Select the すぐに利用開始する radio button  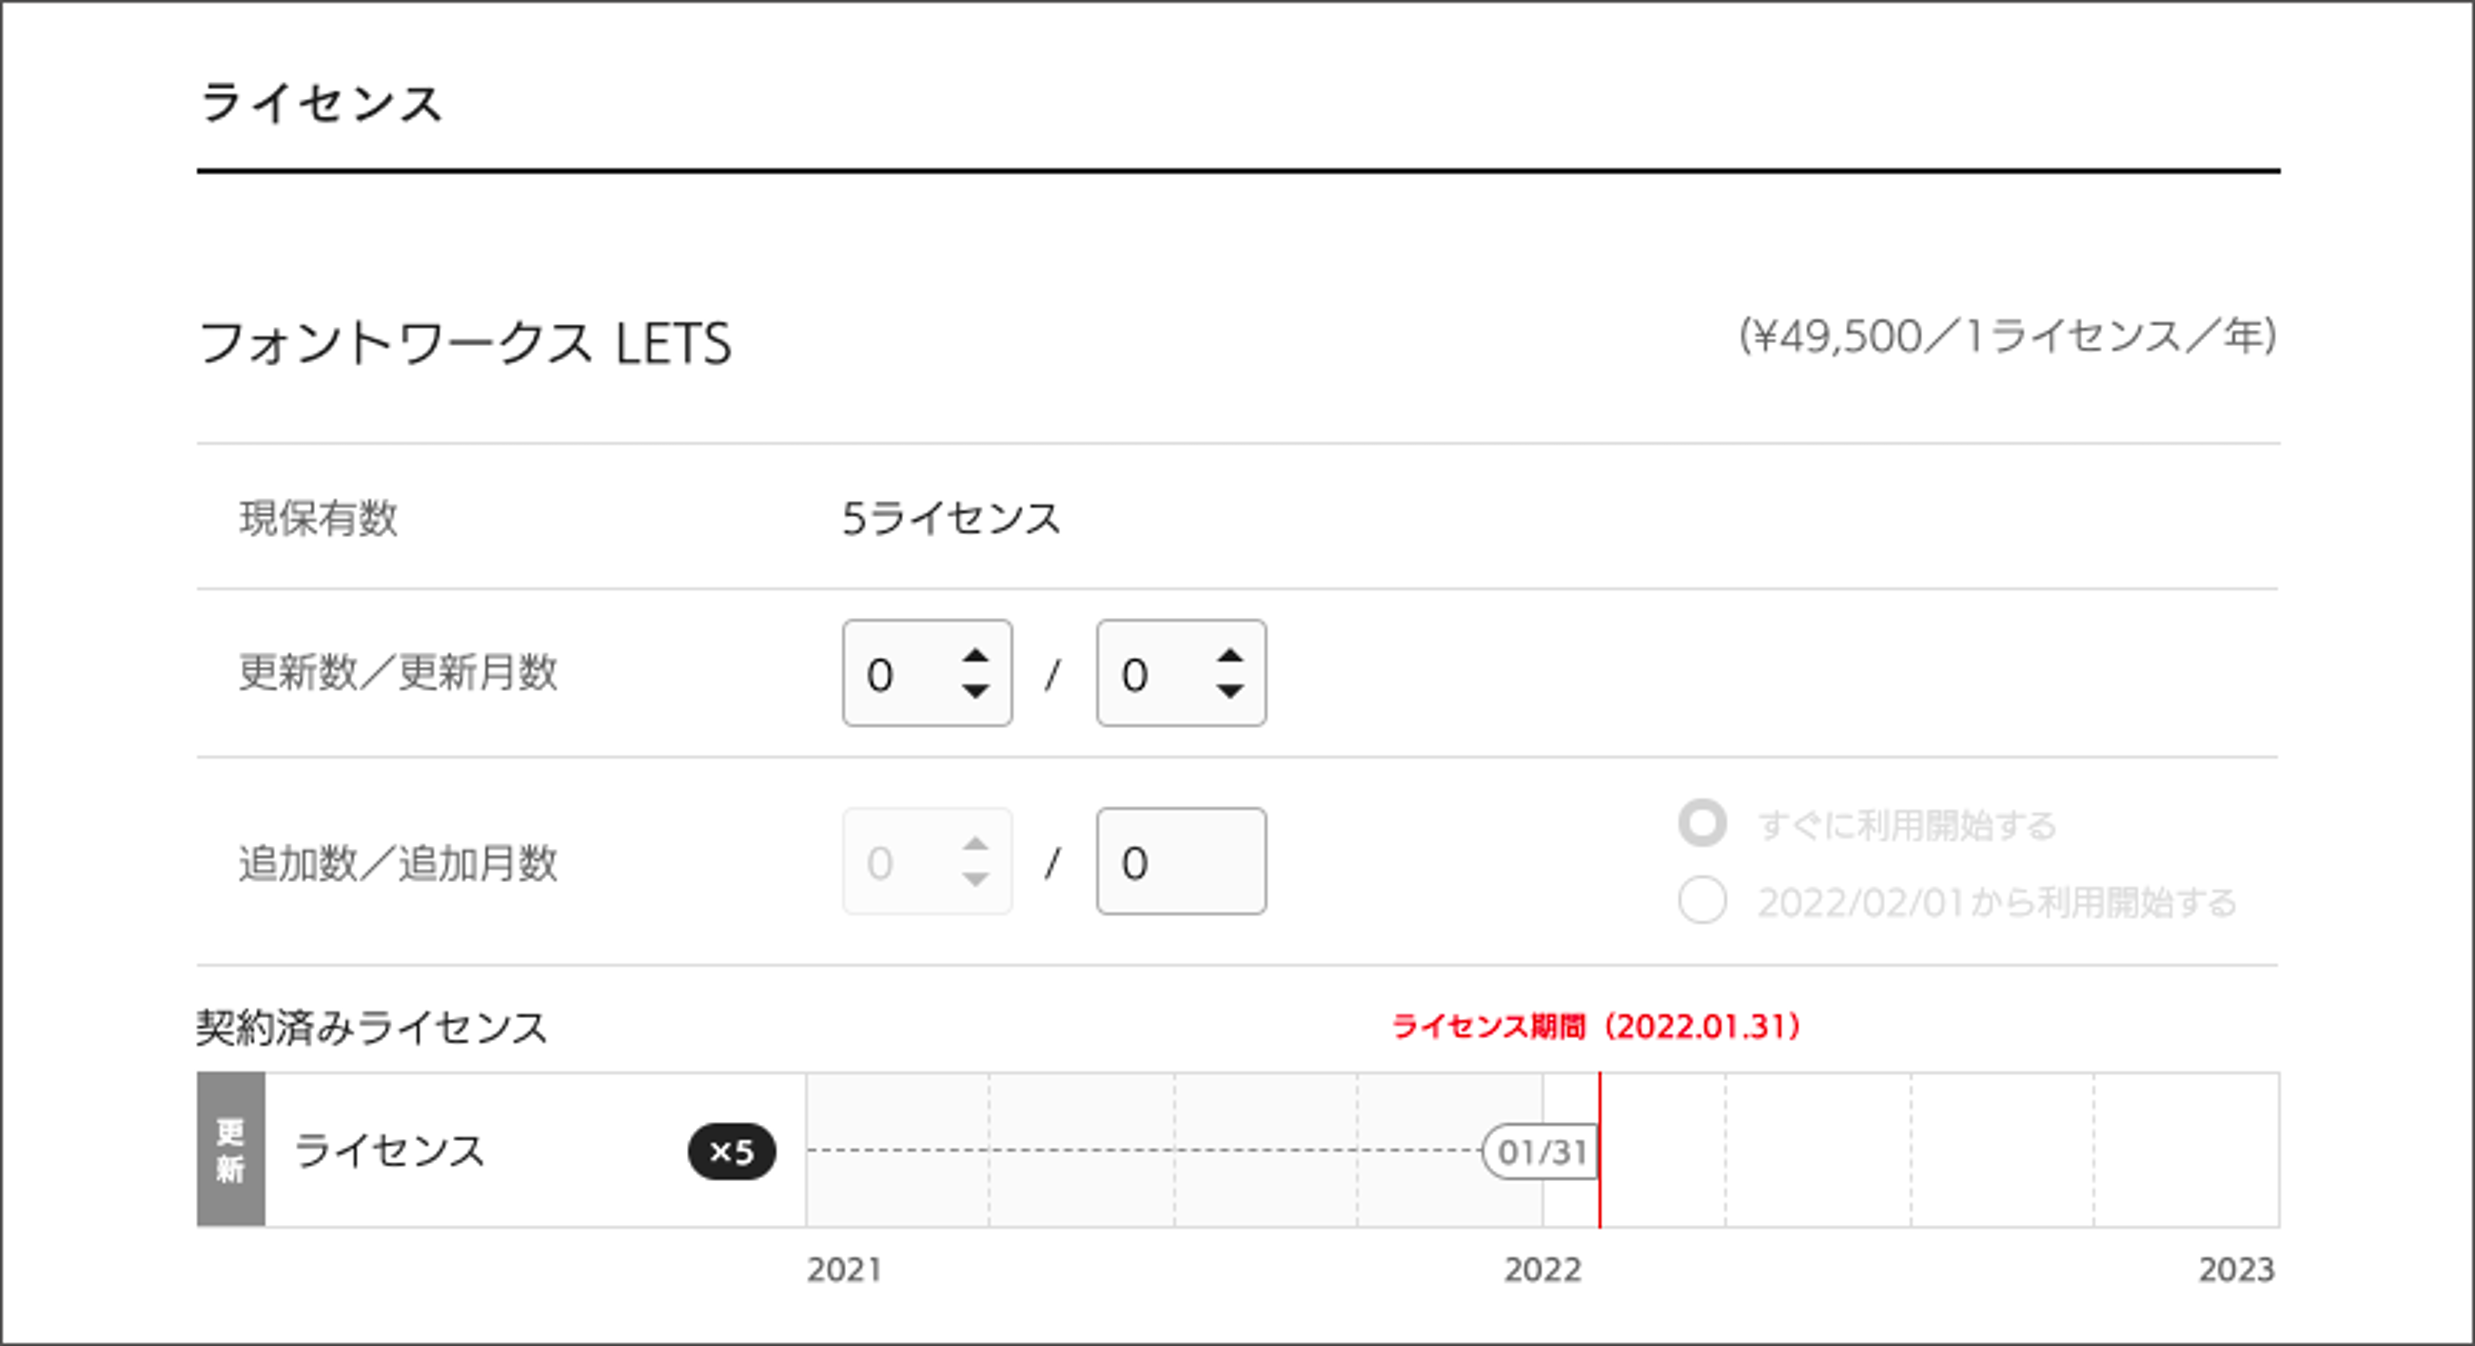coord(1702,824)
